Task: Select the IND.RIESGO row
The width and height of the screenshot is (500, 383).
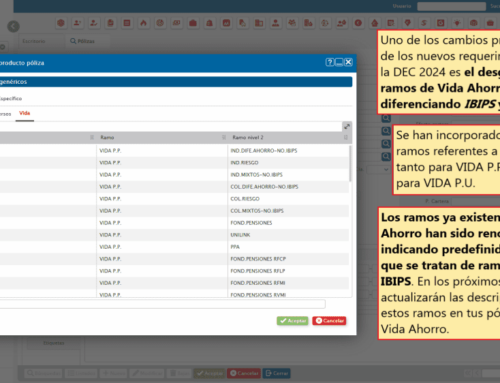Action: [174, 163]
